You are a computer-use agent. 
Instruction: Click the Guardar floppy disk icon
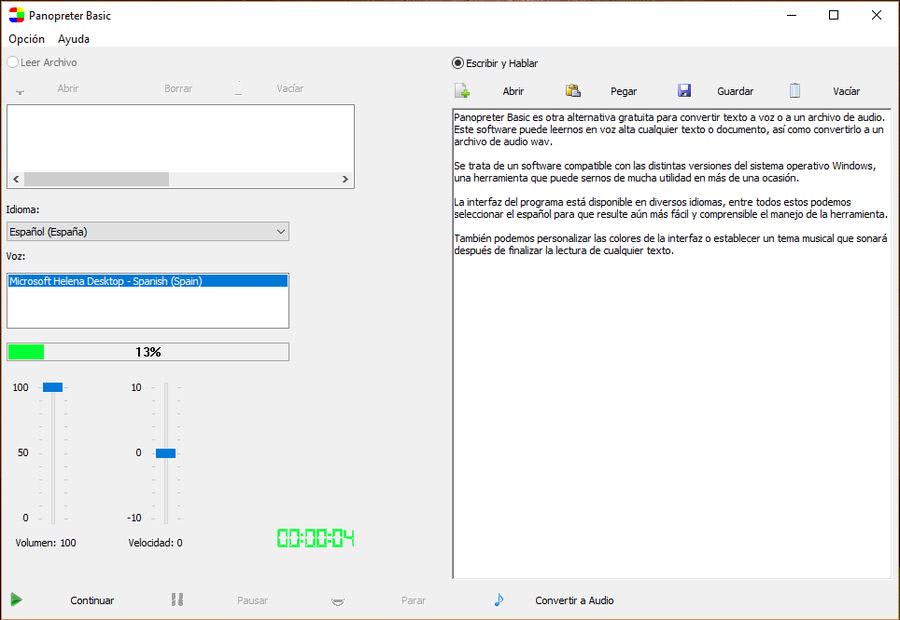click(684, 91)
